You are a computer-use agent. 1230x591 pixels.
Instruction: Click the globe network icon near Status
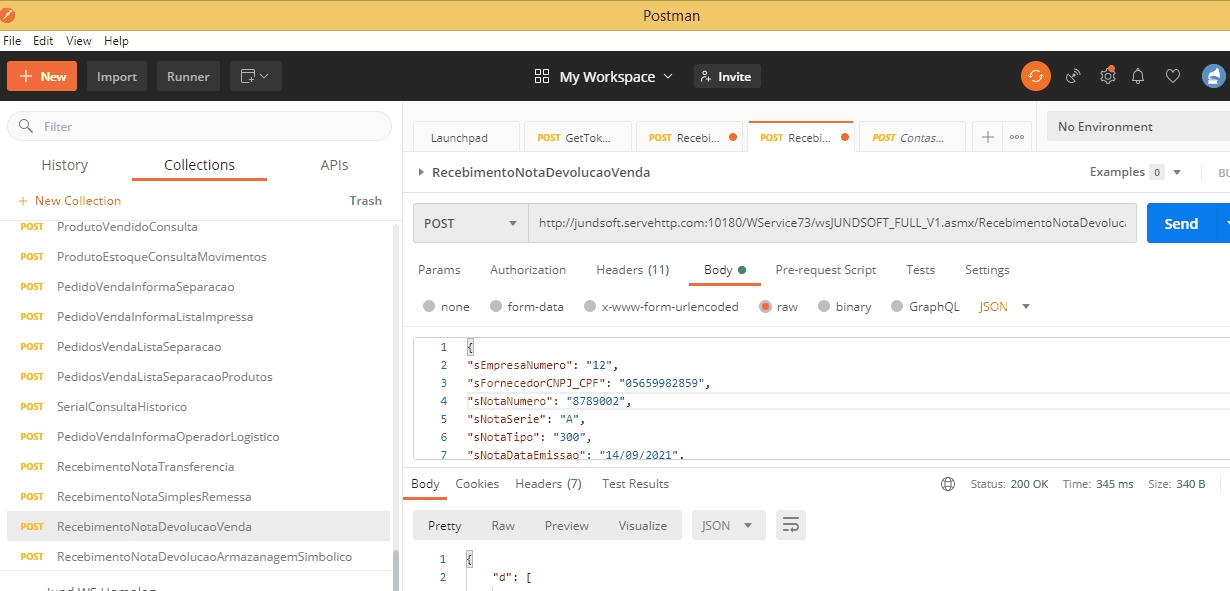[x=948, y=484]
